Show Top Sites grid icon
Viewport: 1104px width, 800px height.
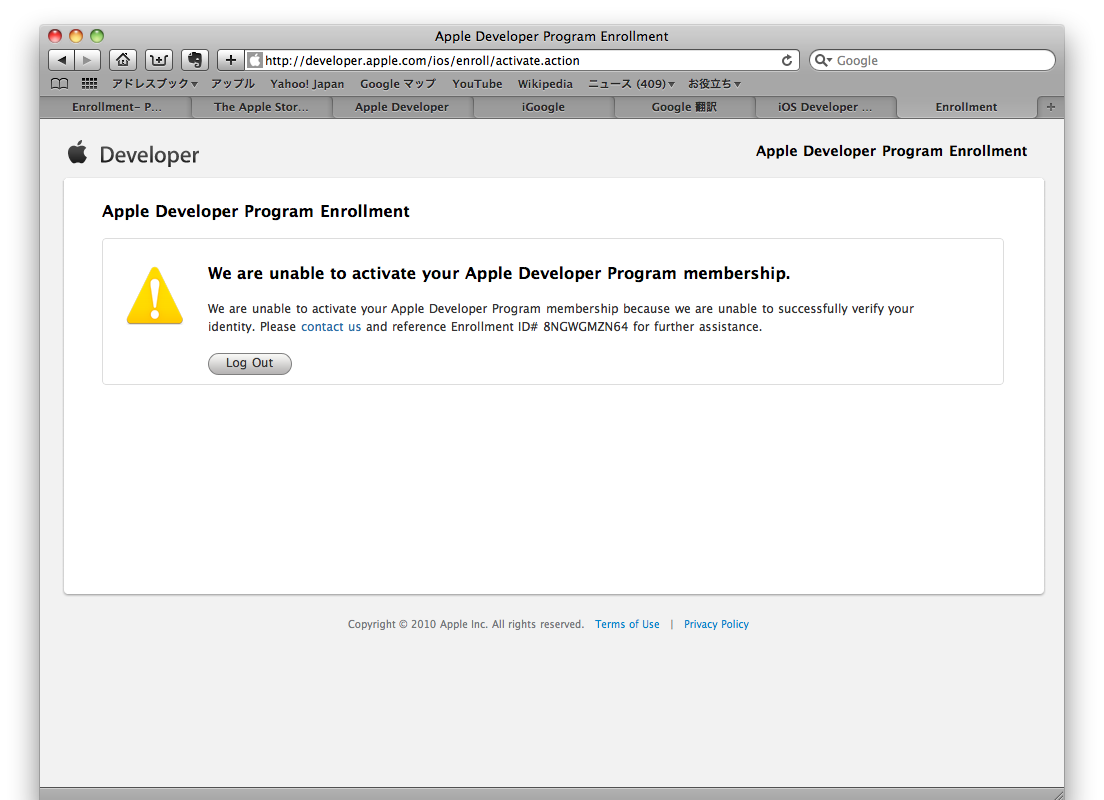click(x=89, y=84)
